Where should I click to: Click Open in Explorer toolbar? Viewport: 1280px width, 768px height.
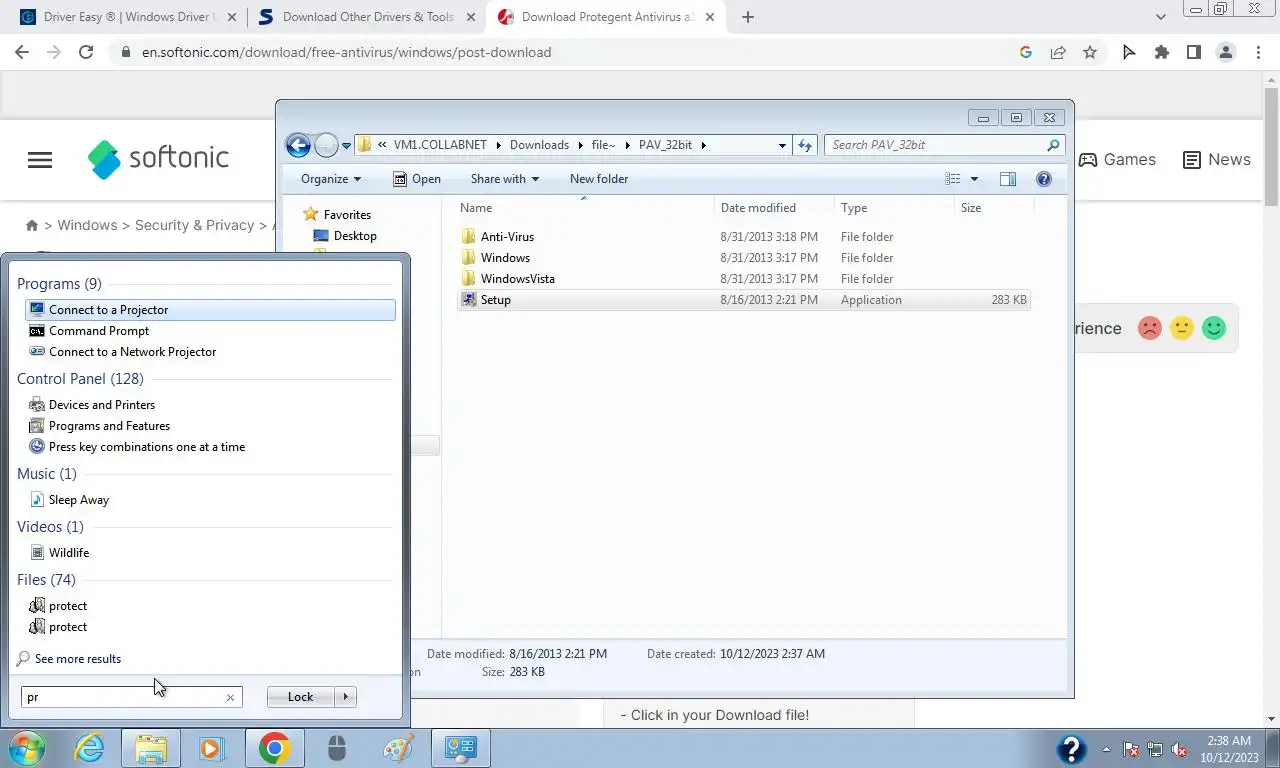417,179
